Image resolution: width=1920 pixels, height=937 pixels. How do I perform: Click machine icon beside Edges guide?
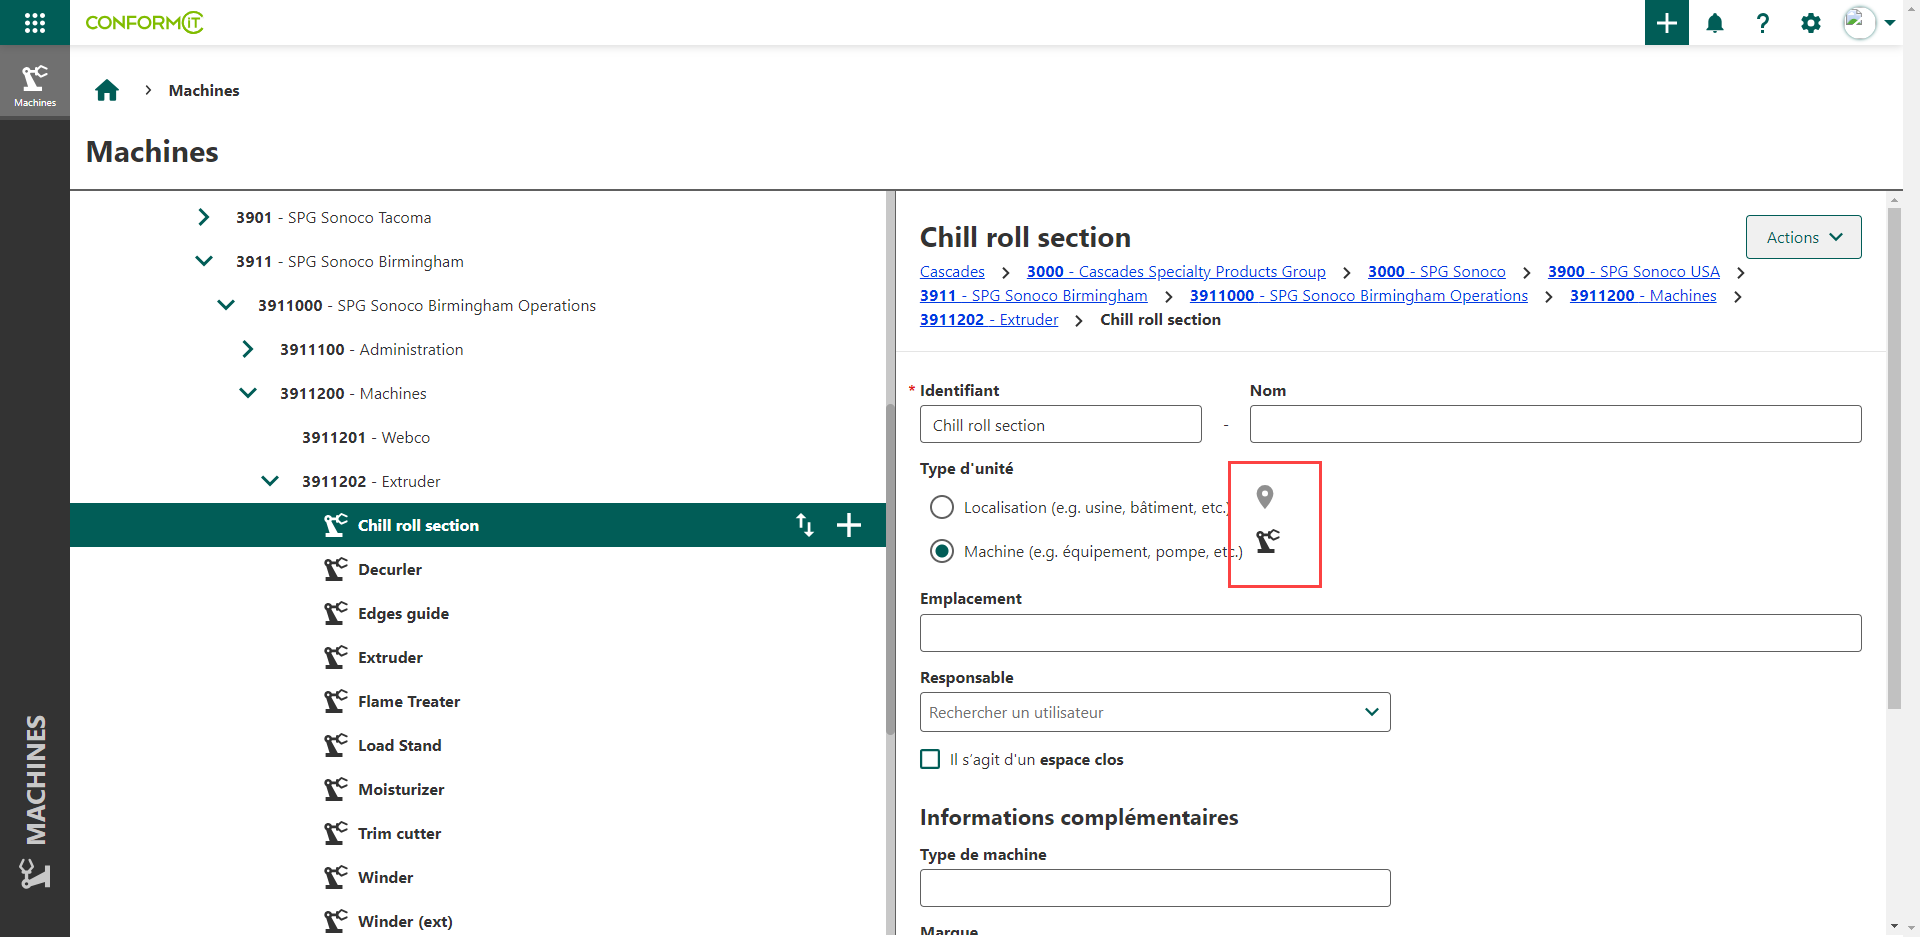[336, 613]
